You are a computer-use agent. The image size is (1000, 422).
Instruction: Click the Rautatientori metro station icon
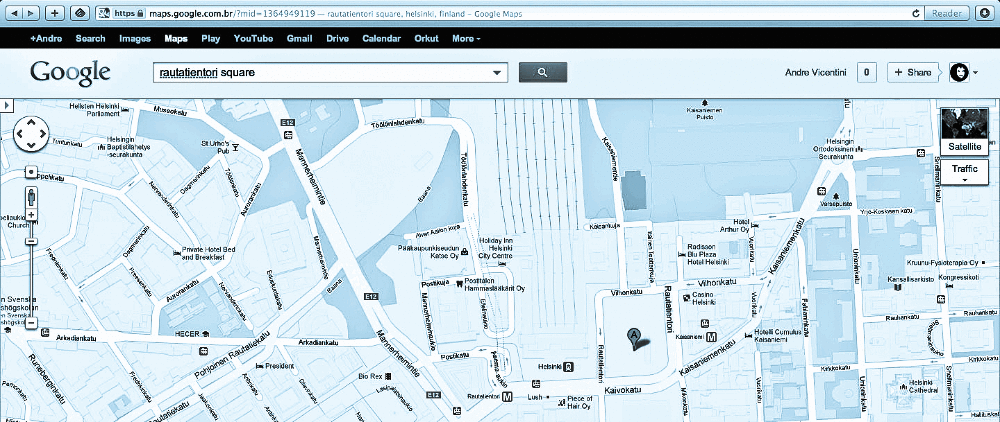pos(508,396)
